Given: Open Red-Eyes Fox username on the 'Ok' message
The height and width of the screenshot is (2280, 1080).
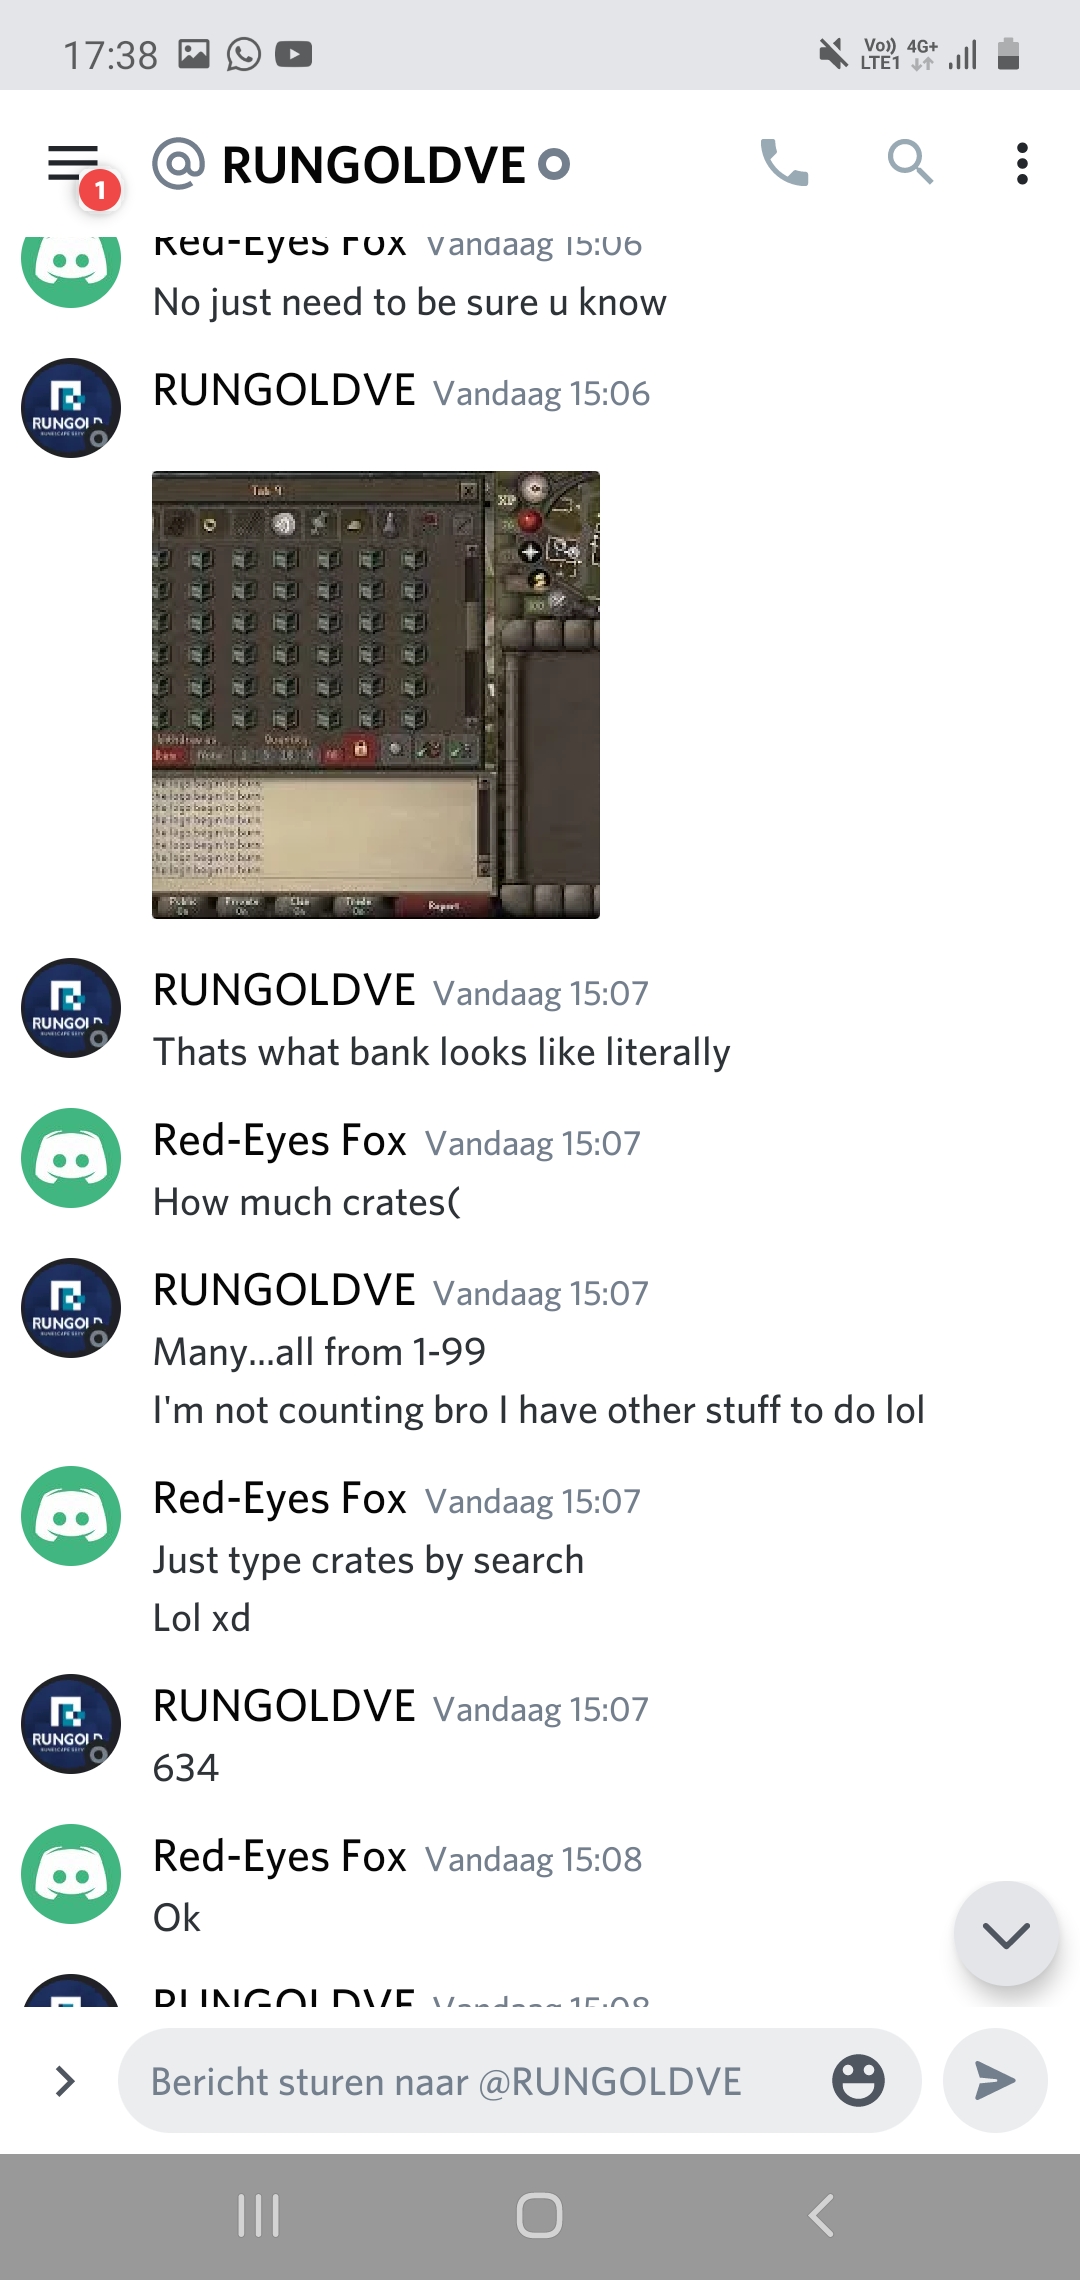Looking at the screenshot, I should click(x=280, y=1857).
